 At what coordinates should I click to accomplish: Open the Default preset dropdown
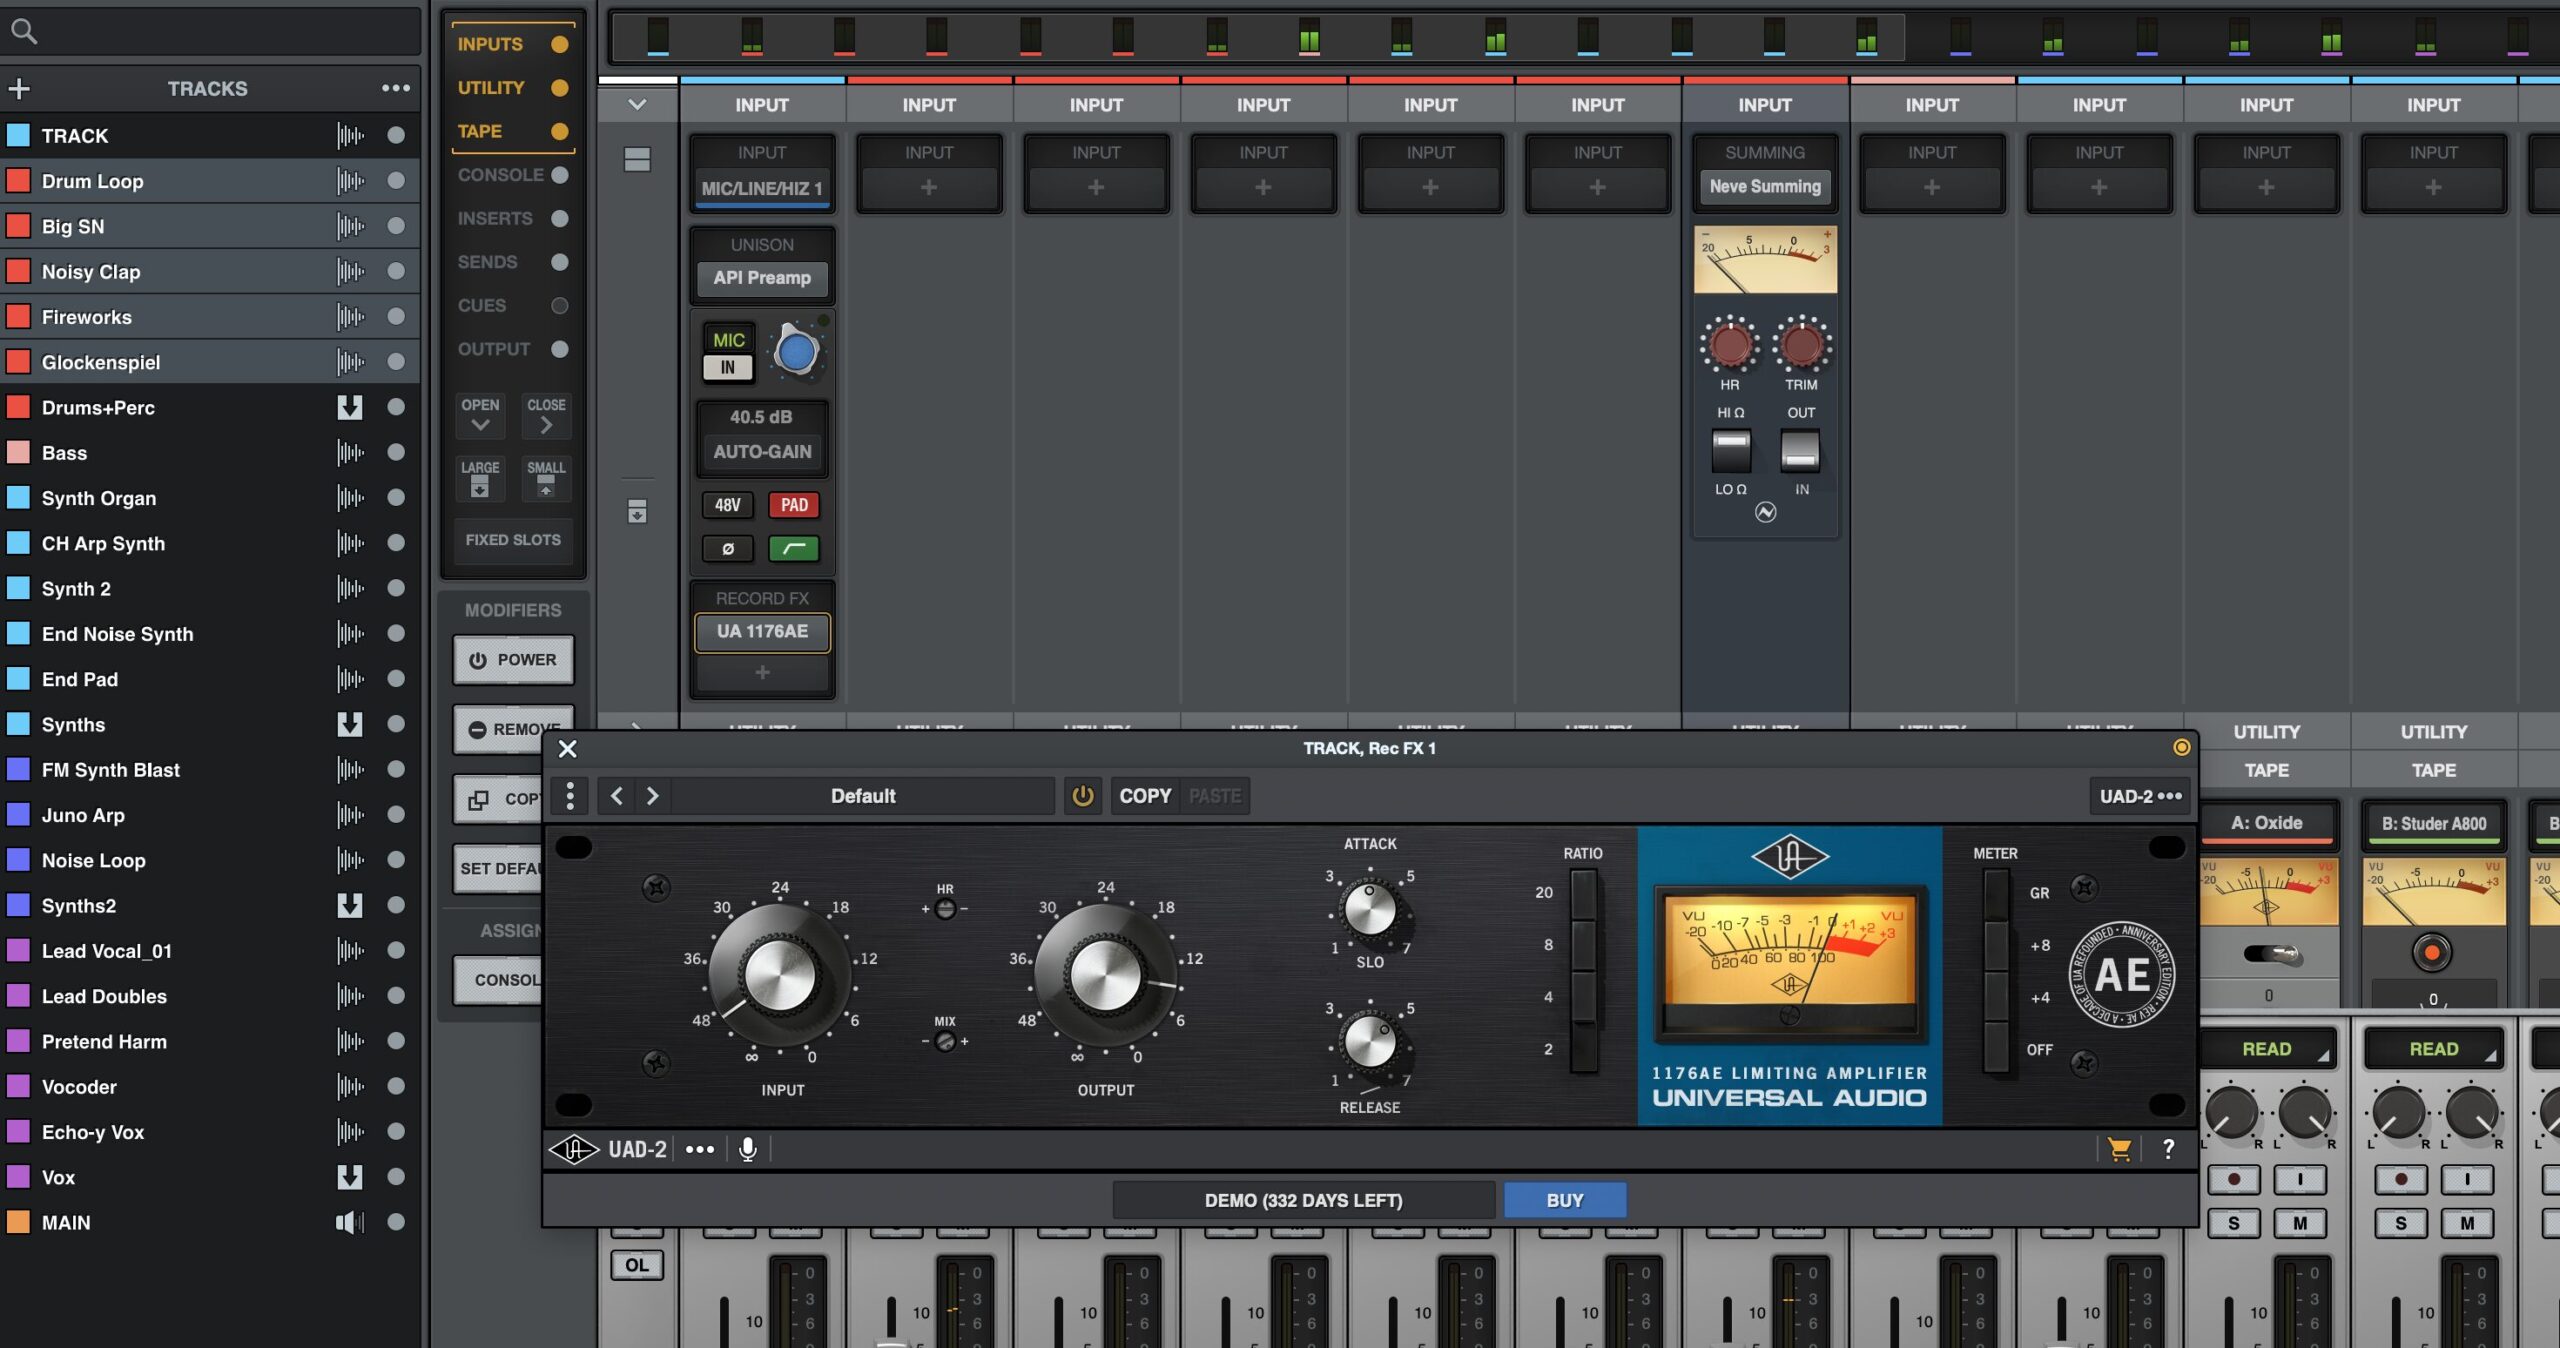tap(863, 796)
